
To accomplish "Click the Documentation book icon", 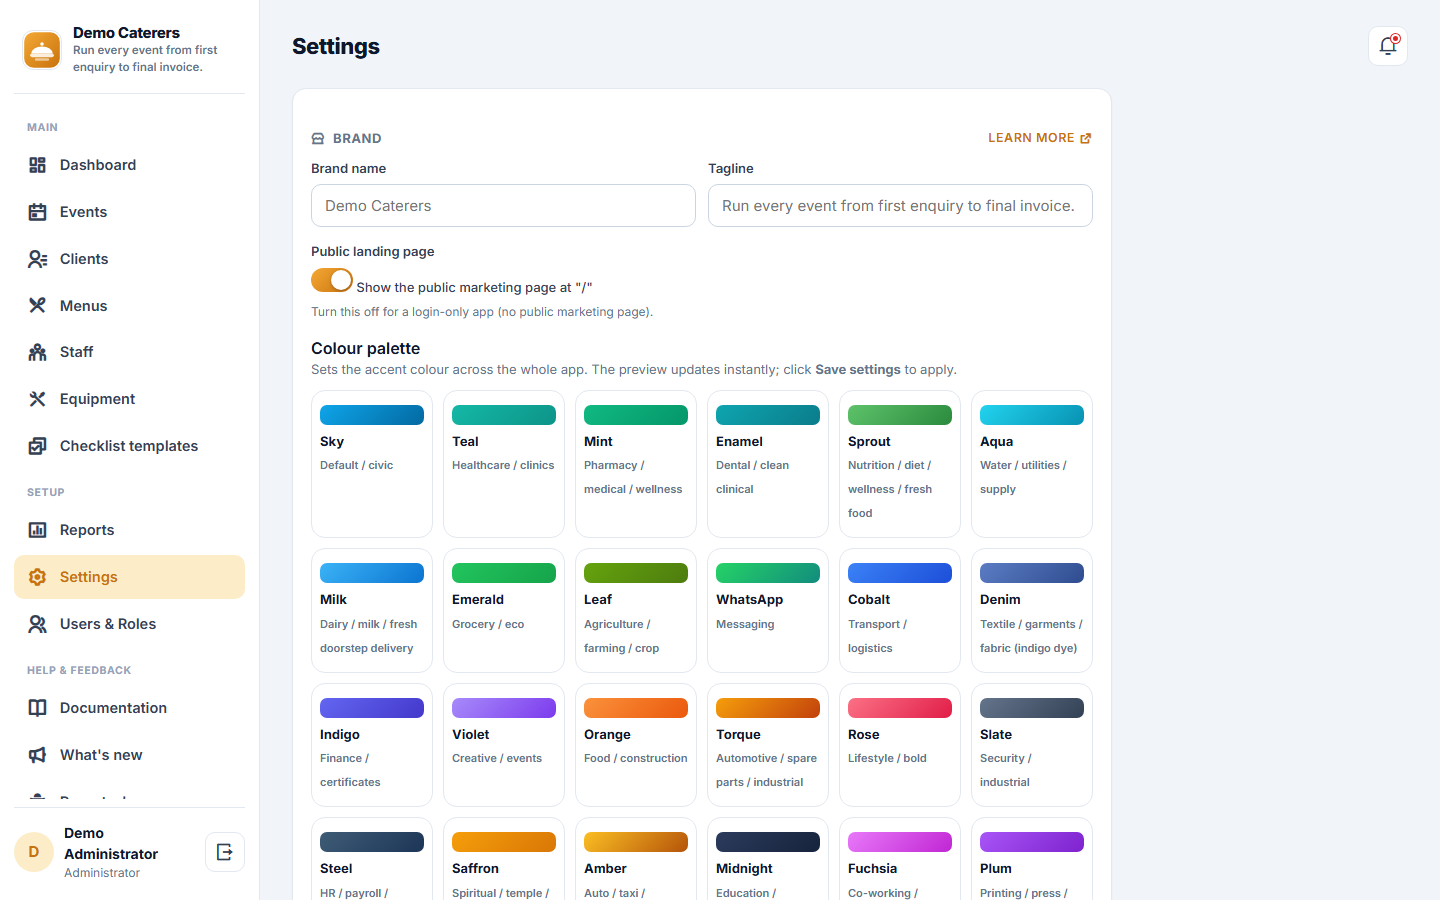I will pos(37,708).
